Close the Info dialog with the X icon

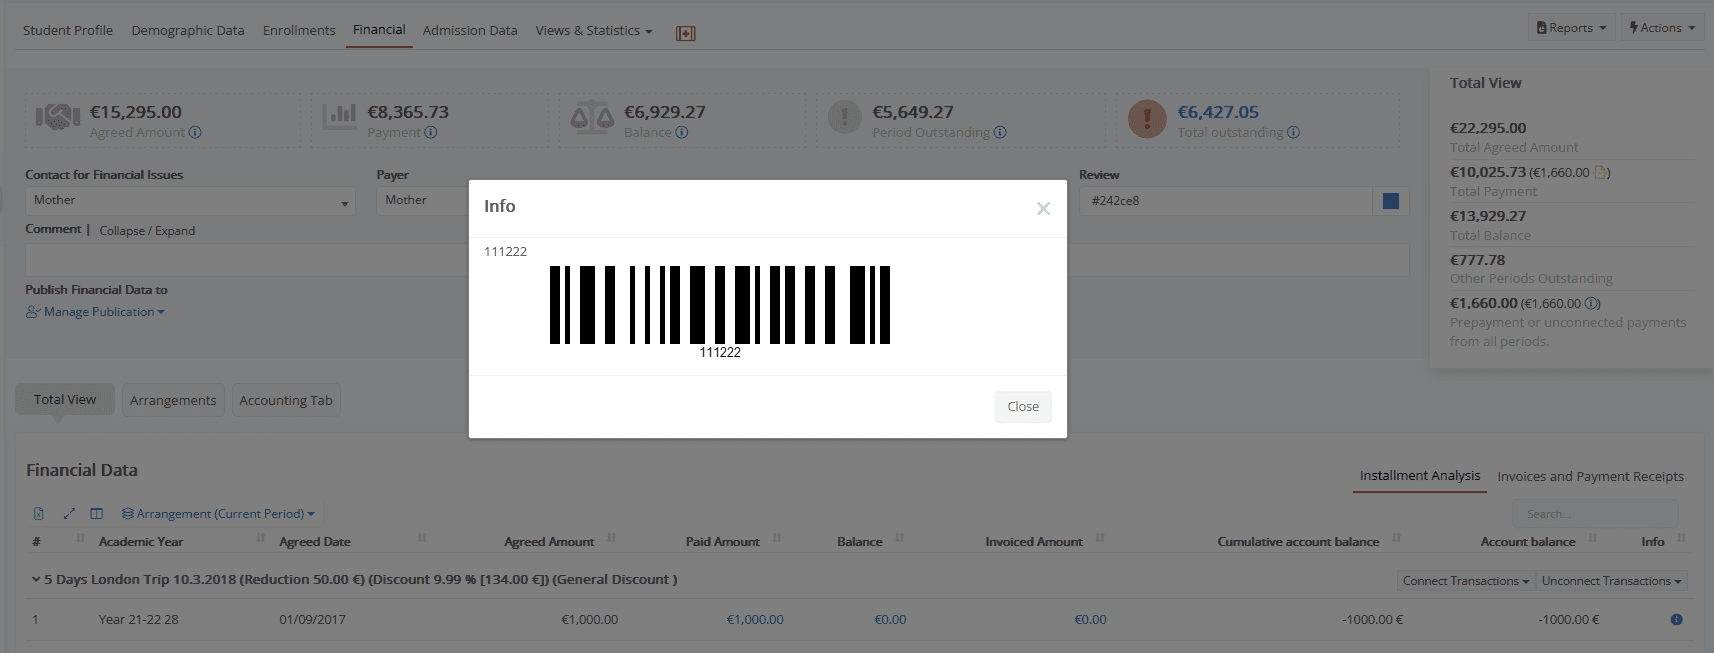(x=1043, y=208)
